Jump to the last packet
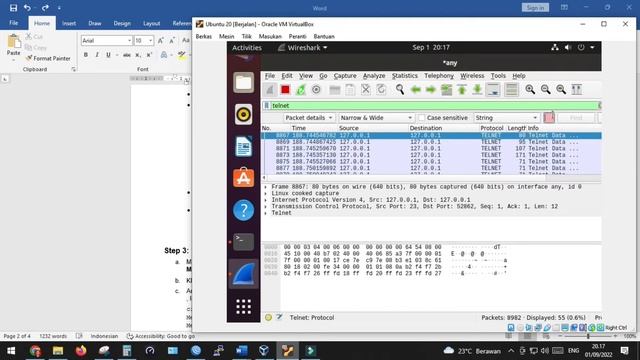Viewport: 640px width, 360px height. point(477,89)
